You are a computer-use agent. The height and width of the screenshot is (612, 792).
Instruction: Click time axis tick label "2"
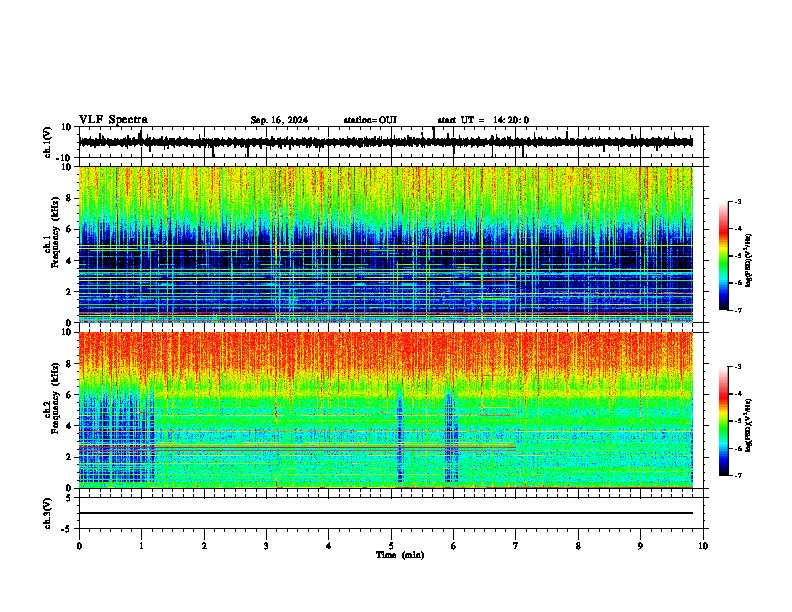[x=204, y=546]
